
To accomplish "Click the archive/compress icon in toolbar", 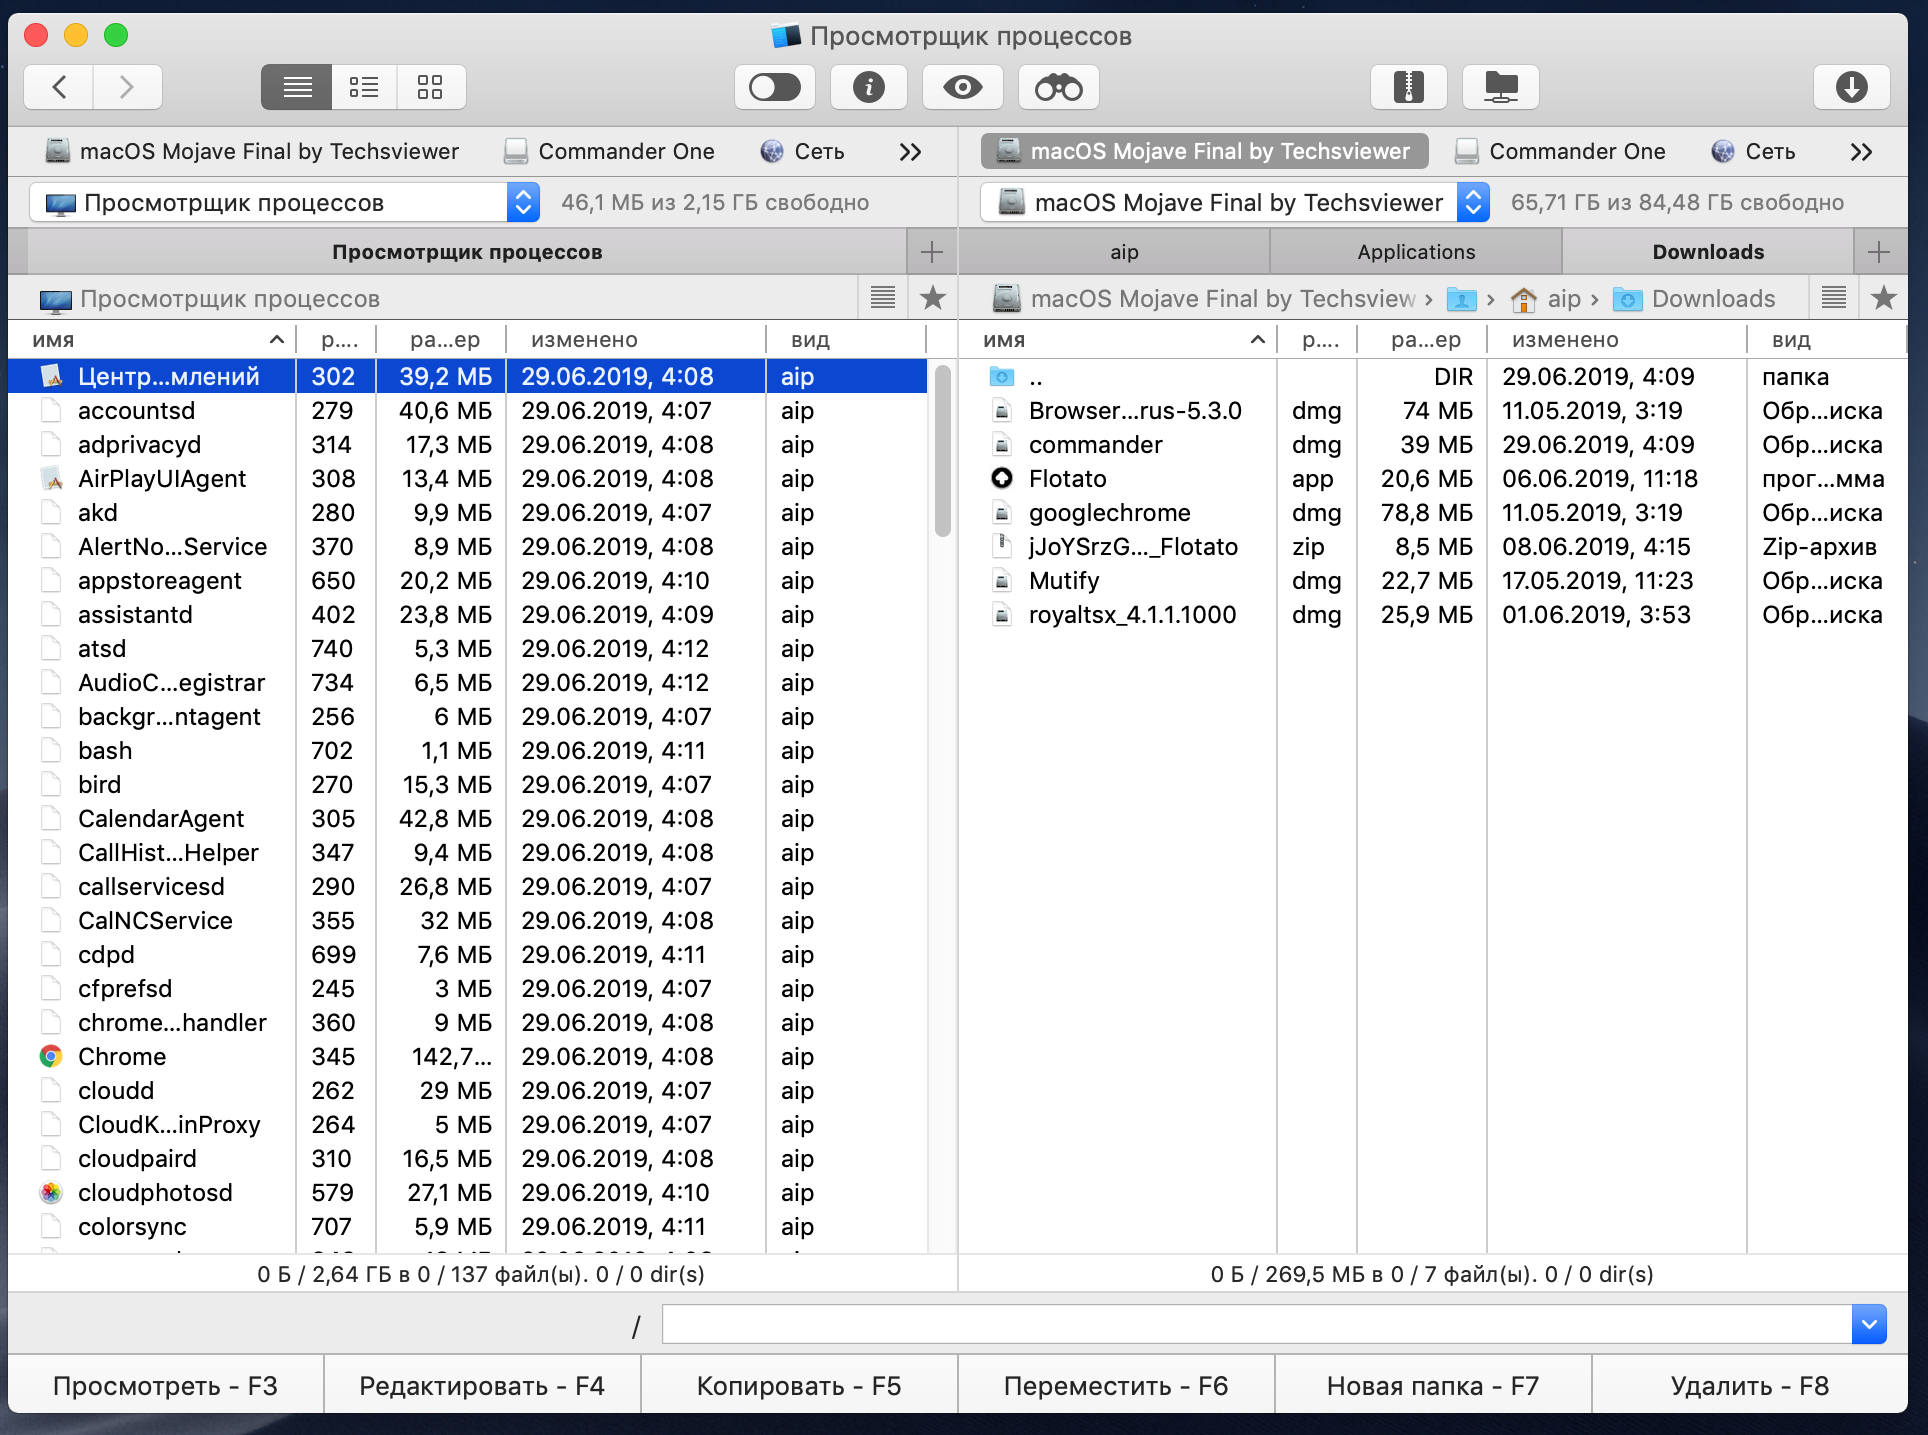I will coord(1409,84).
